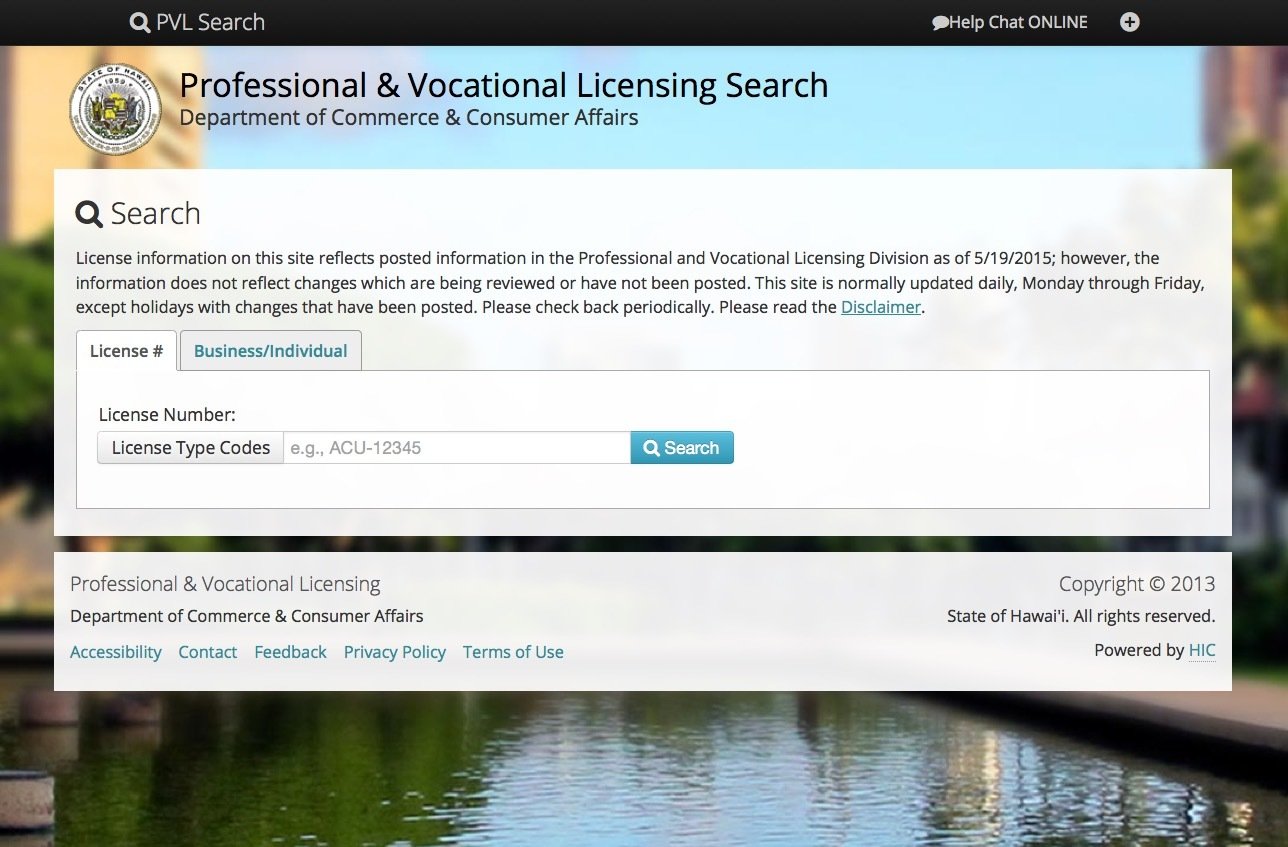The width and height of the screenshot is (1288, 847).
Task: Open the License Type Codes dropdown
Action: click(190, 448)
